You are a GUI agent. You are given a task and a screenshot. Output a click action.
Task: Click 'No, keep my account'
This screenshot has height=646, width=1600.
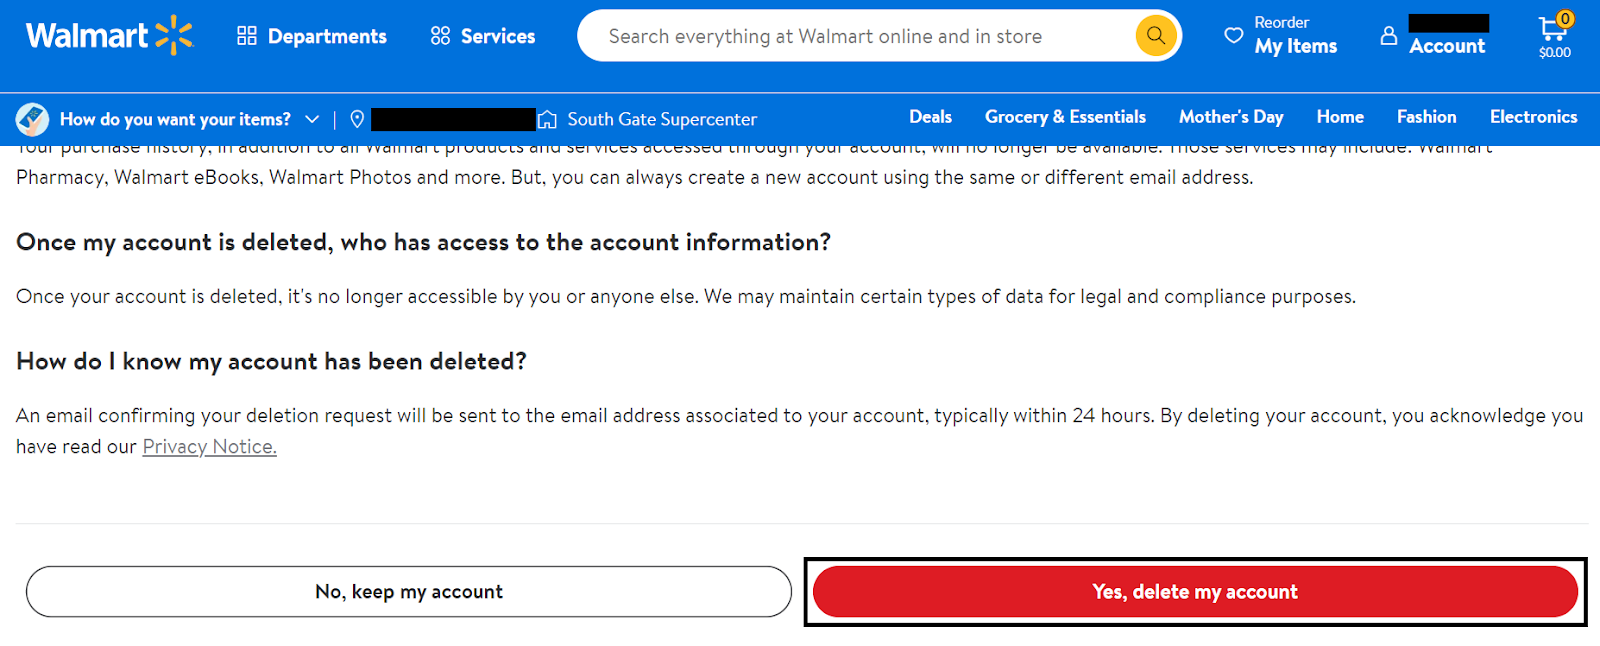click(x=408, y=591)
